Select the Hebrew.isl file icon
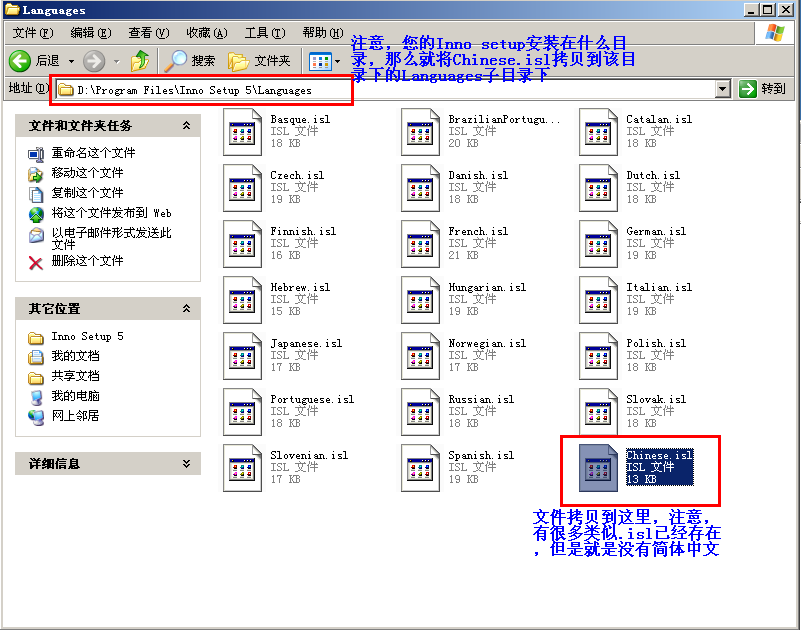 (242, 300)
